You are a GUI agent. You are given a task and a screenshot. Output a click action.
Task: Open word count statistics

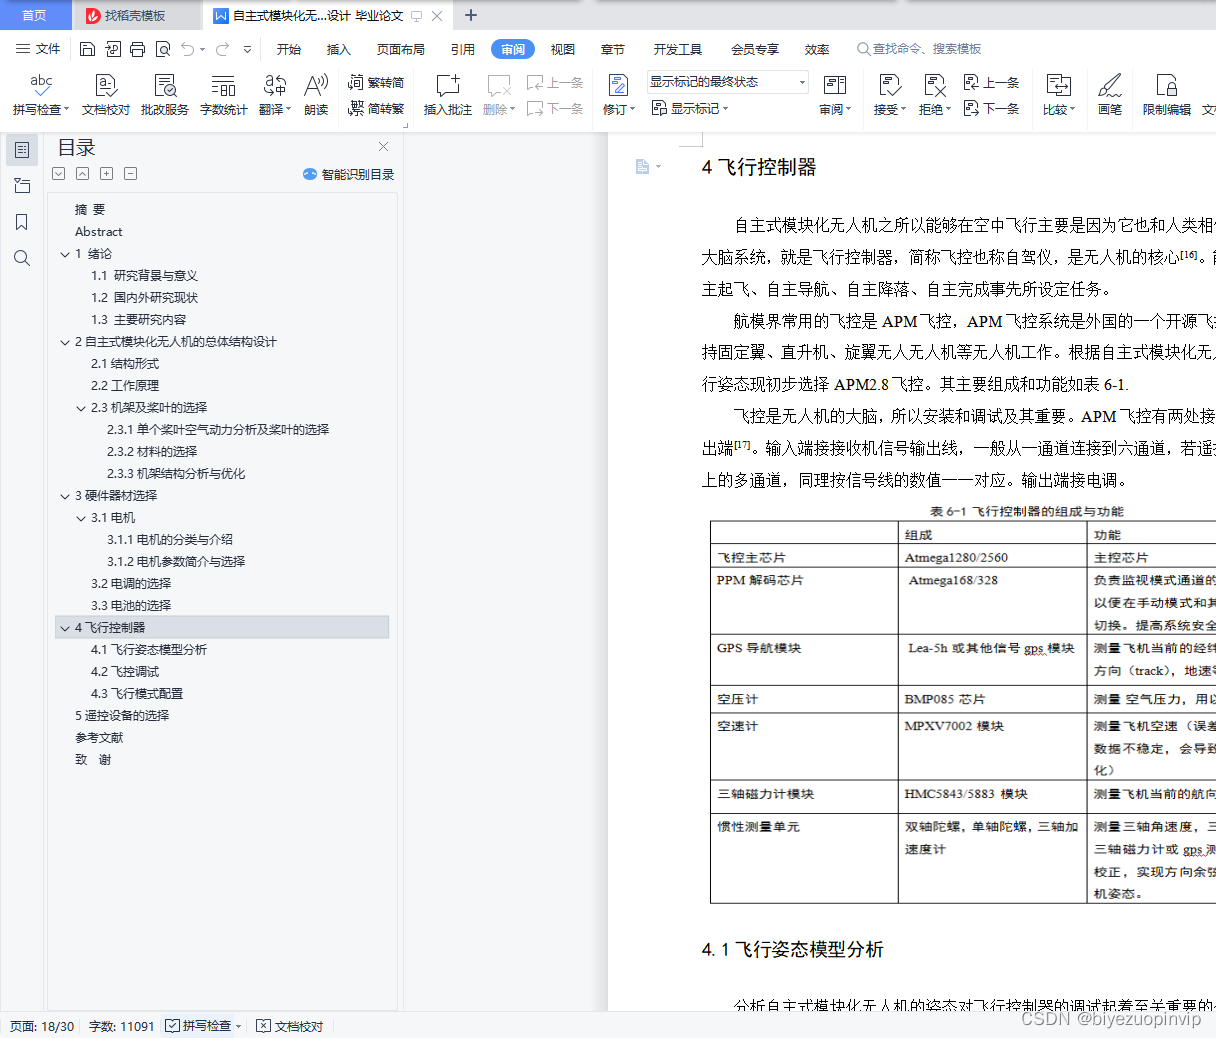224,95
